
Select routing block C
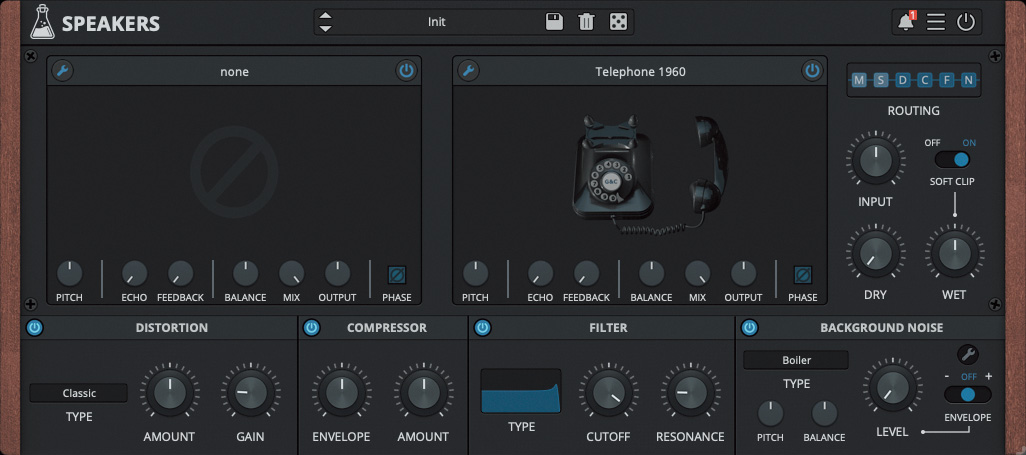(x=925, y=81)
